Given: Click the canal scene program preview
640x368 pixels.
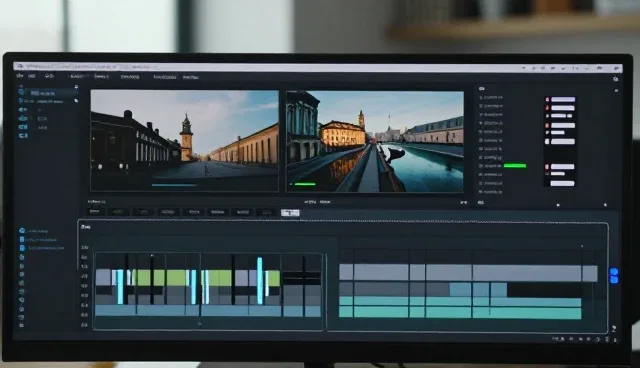Looking at the screenshot, I should tap(375, 141).
